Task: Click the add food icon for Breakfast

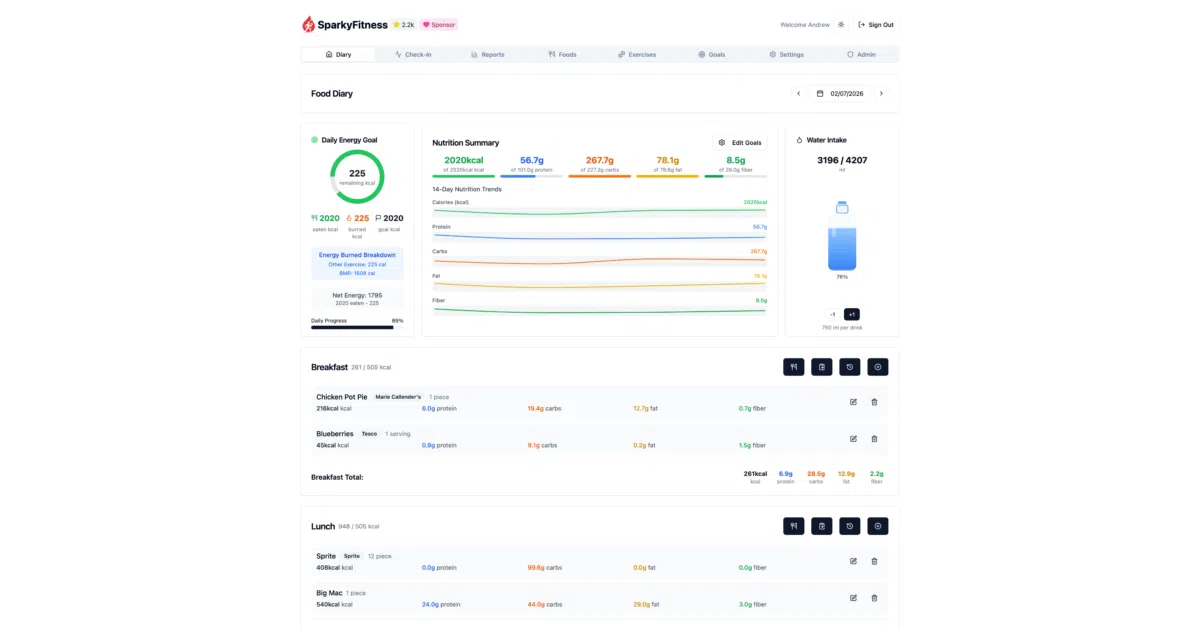Action: click(793, 367)
